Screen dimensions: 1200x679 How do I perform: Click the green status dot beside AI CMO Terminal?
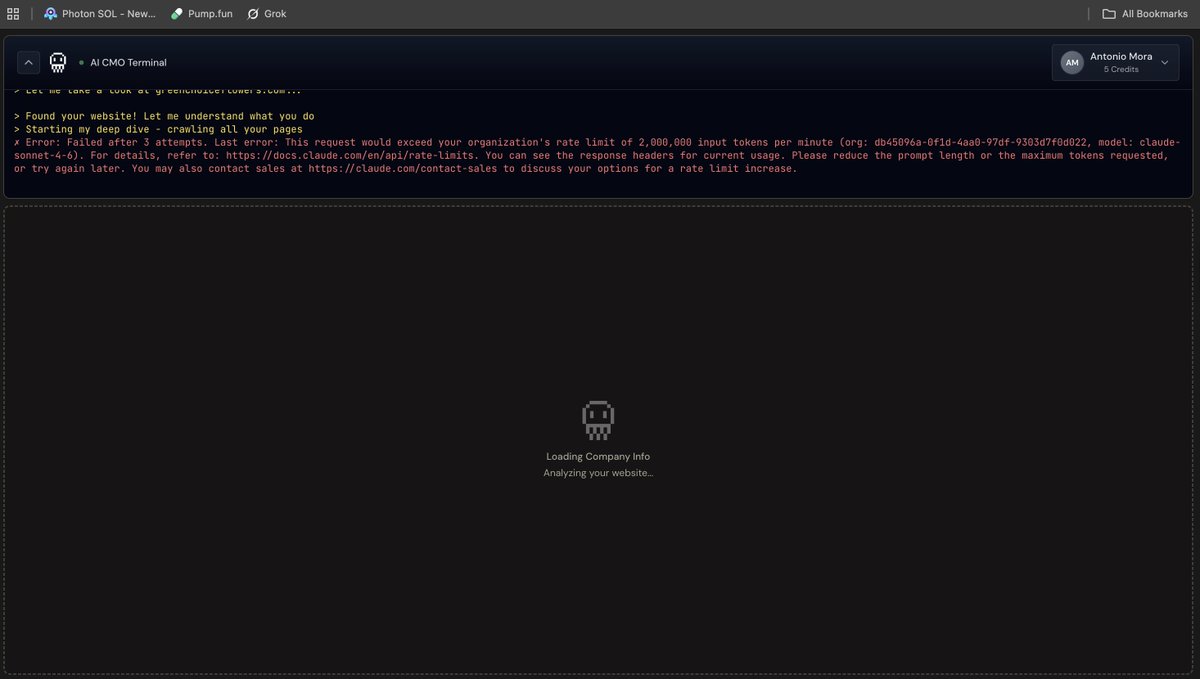coord(81,62)
